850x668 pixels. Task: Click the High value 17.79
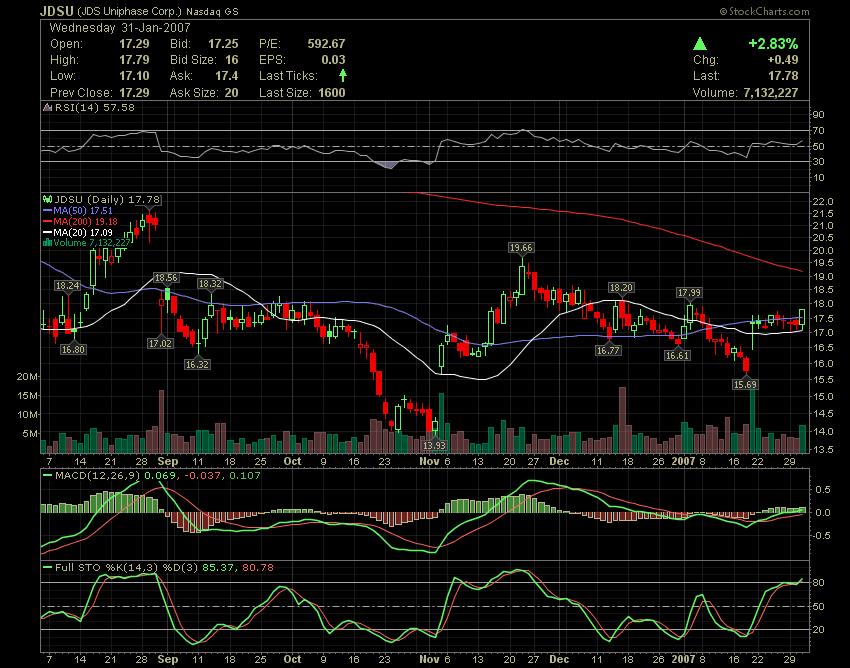tap(134, 60)
